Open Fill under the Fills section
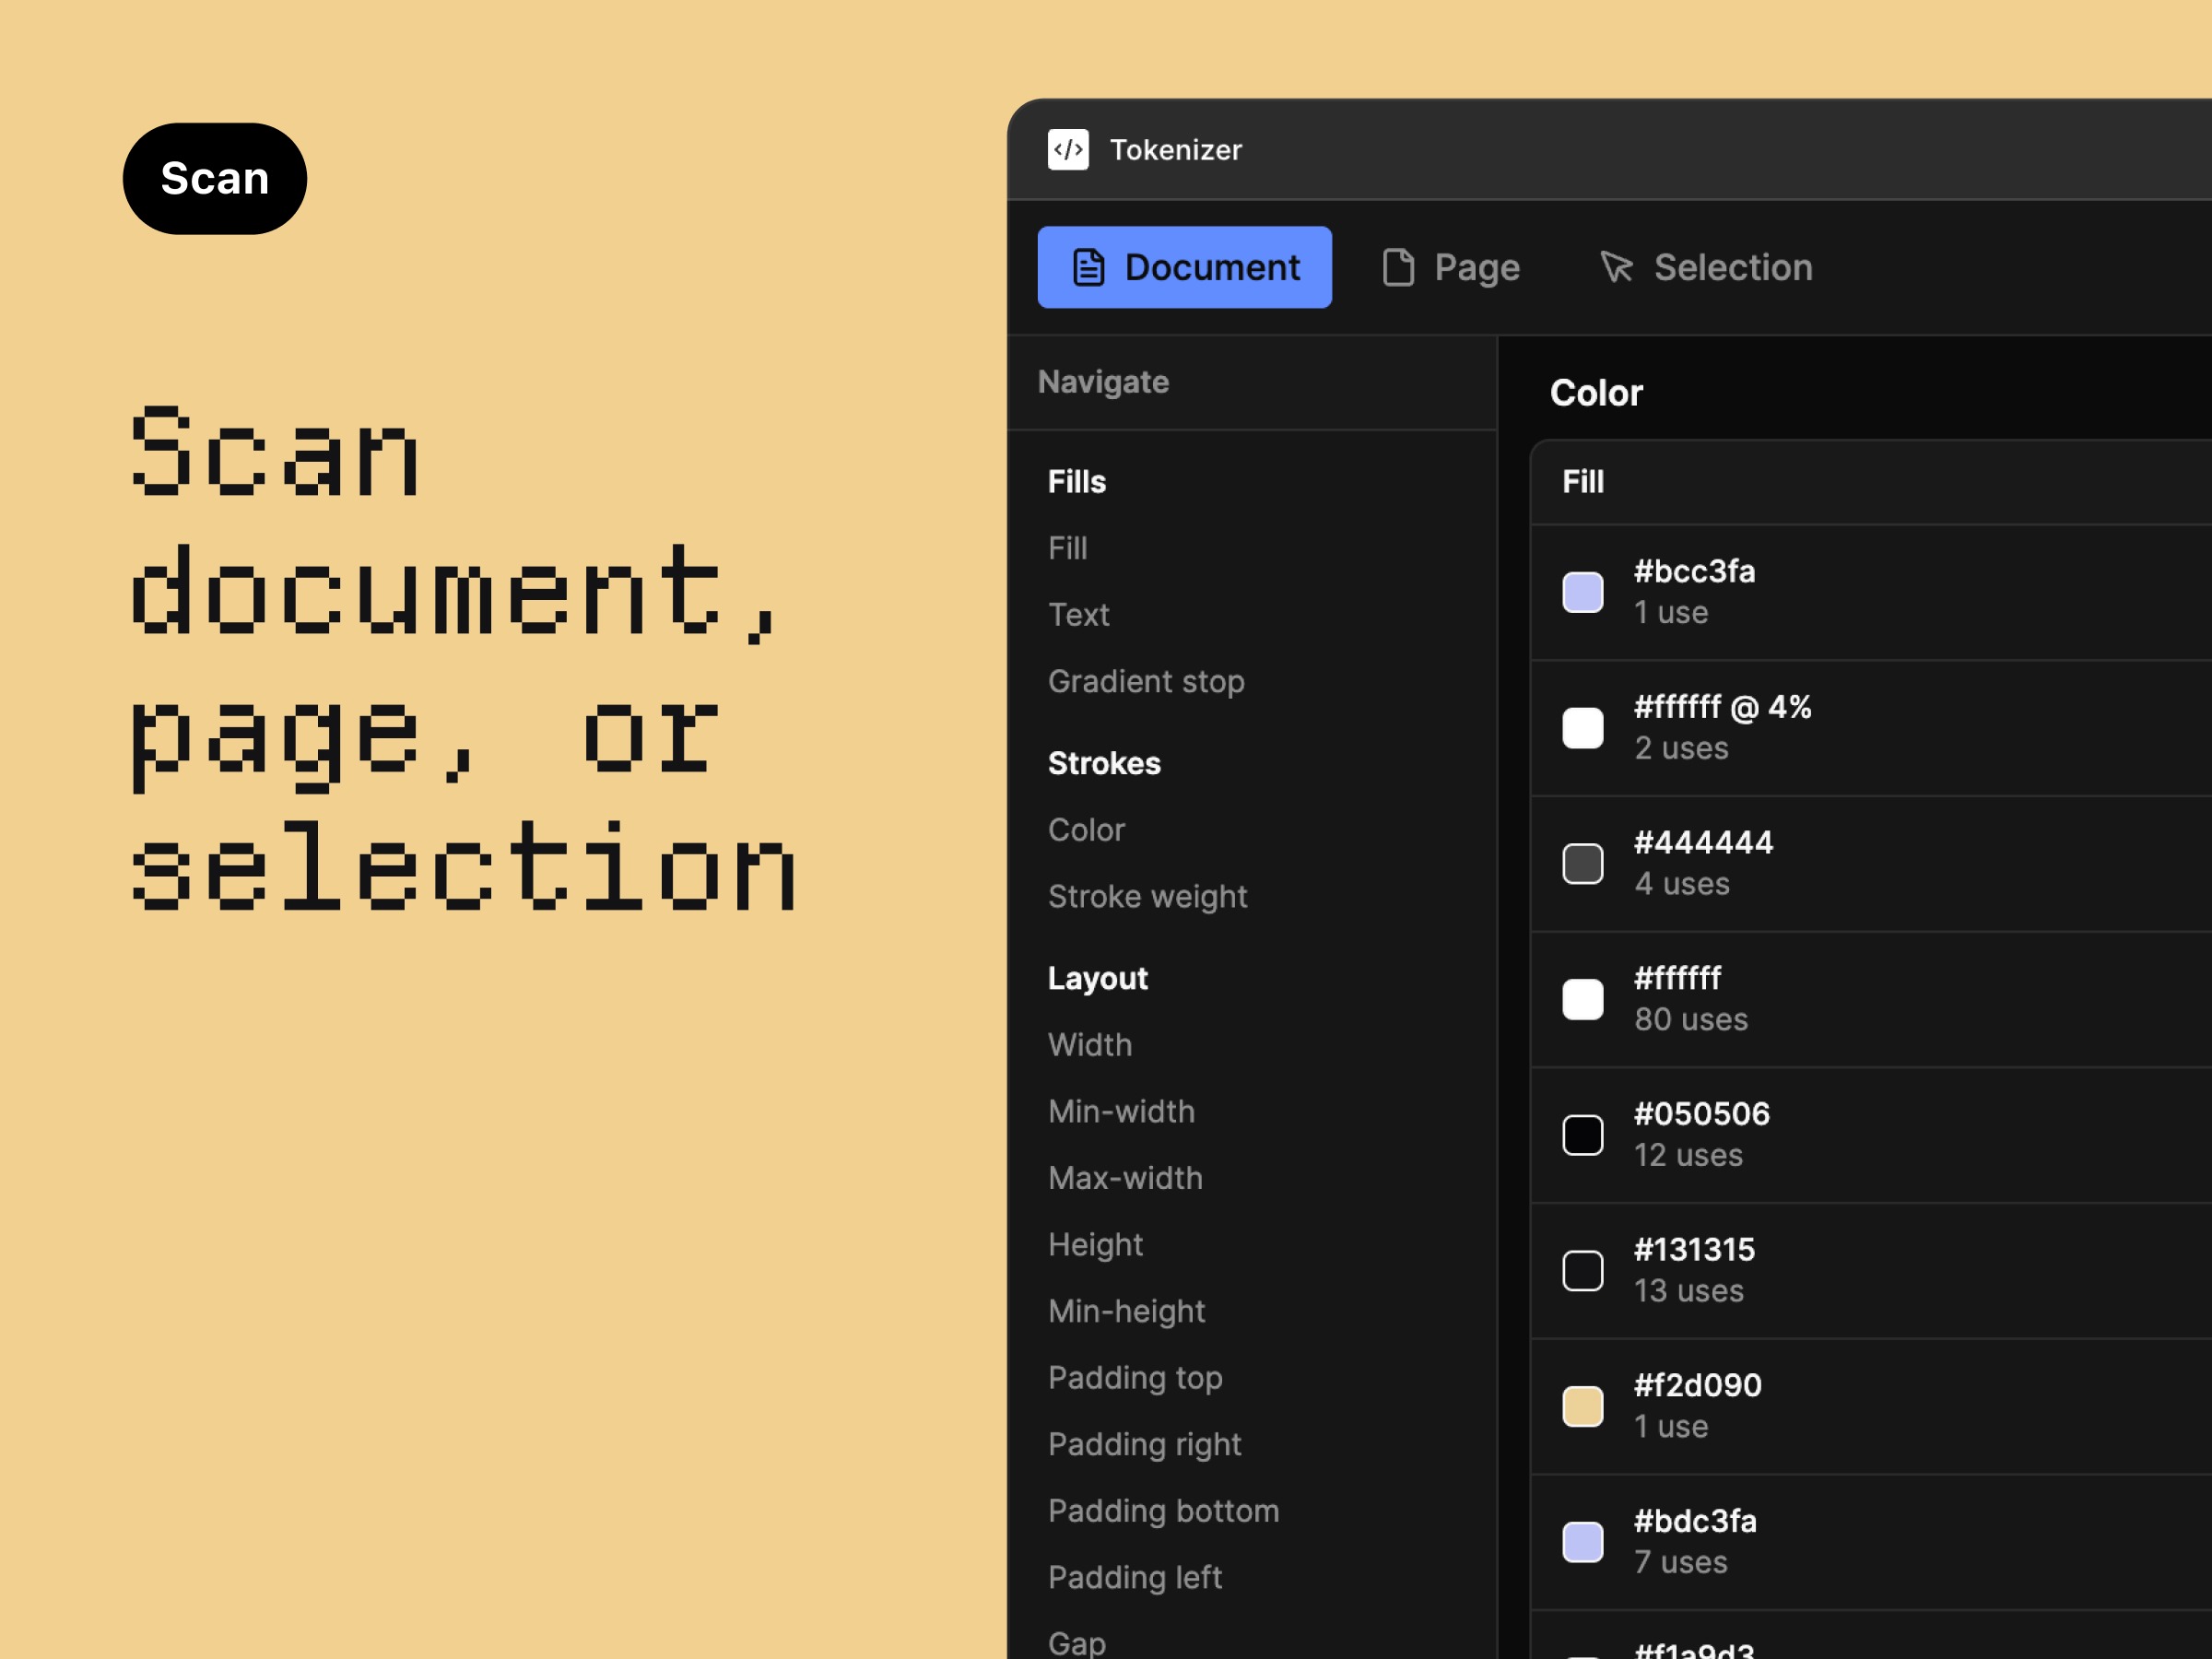 (1067, 548)
